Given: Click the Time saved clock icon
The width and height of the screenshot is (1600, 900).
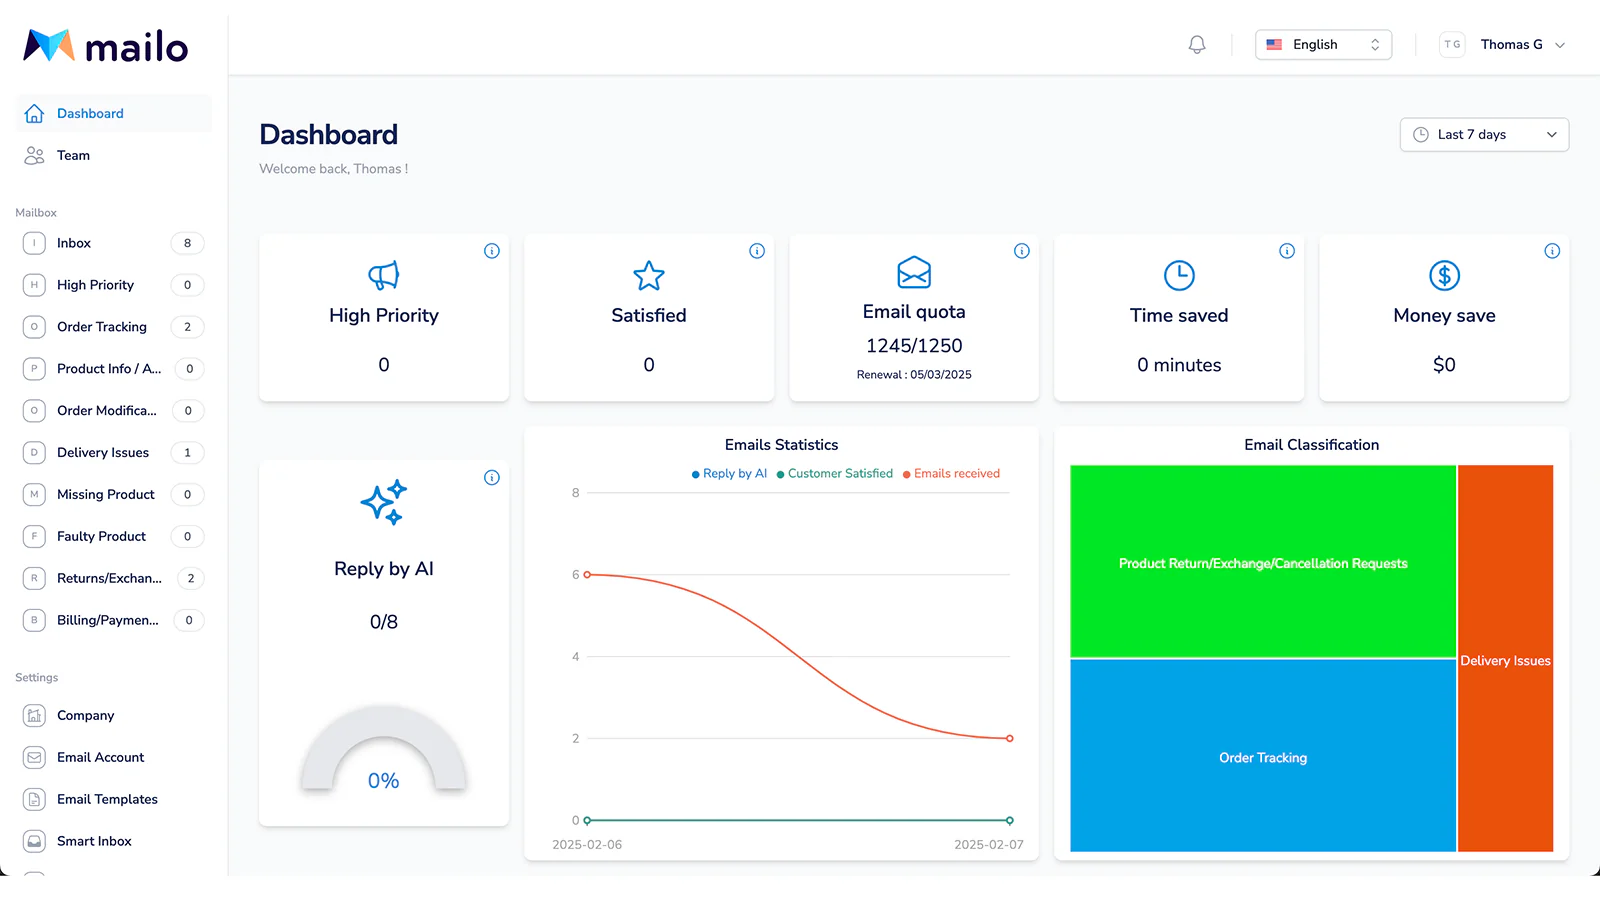Looking at the screenshot, I should tap(1179, 275).
